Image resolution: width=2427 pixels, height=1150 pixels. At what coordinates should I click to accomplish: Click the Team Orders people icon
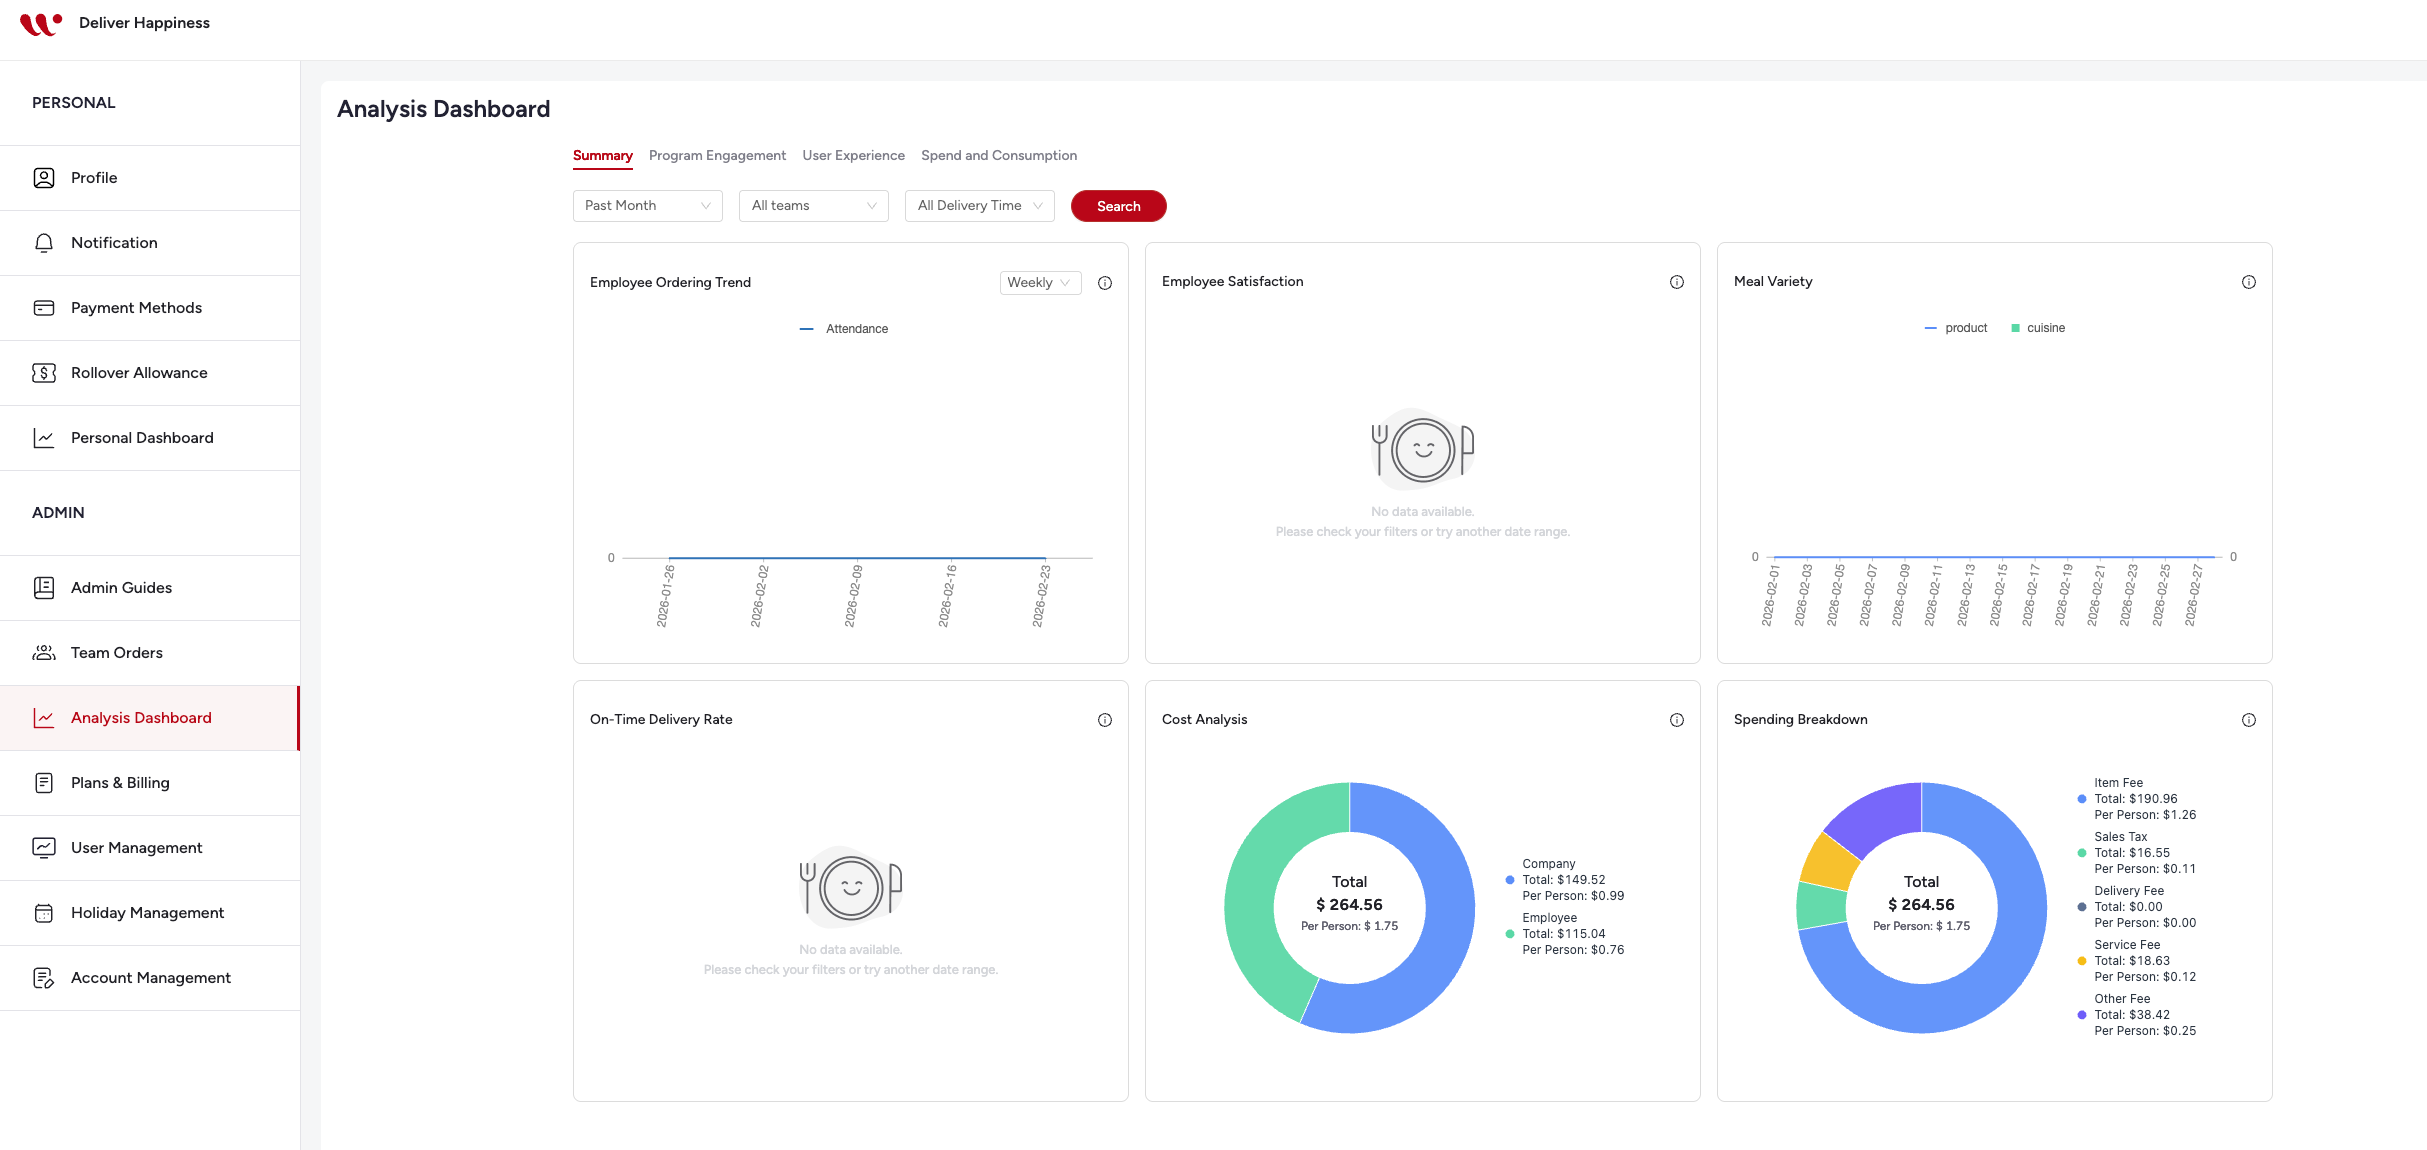pyautogui.click(x=44, y=653)
